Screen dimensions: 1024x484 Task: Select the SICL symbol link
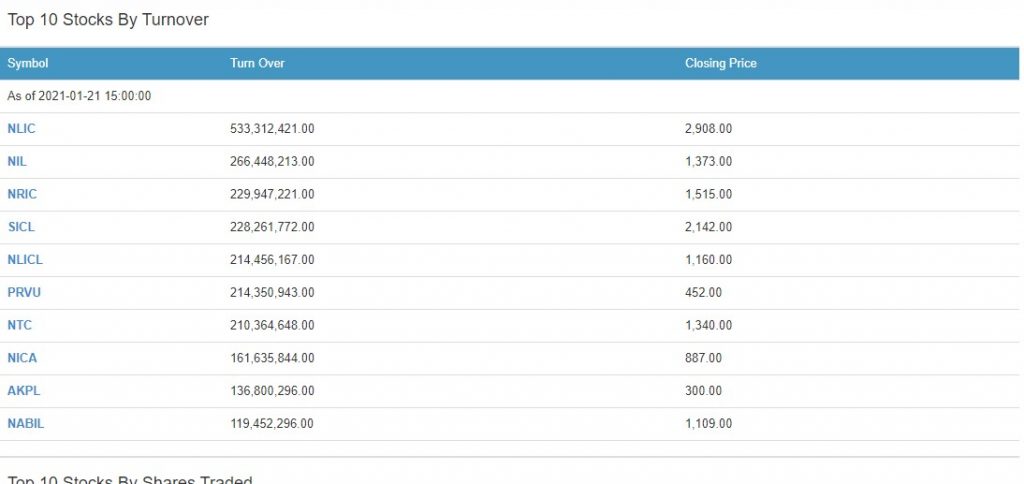coord(21,227)
